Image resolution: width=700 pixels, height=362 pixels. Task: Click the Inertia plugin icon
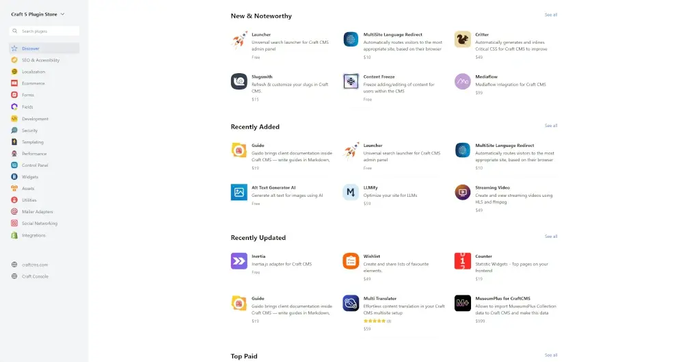click(x=239, y=261)
